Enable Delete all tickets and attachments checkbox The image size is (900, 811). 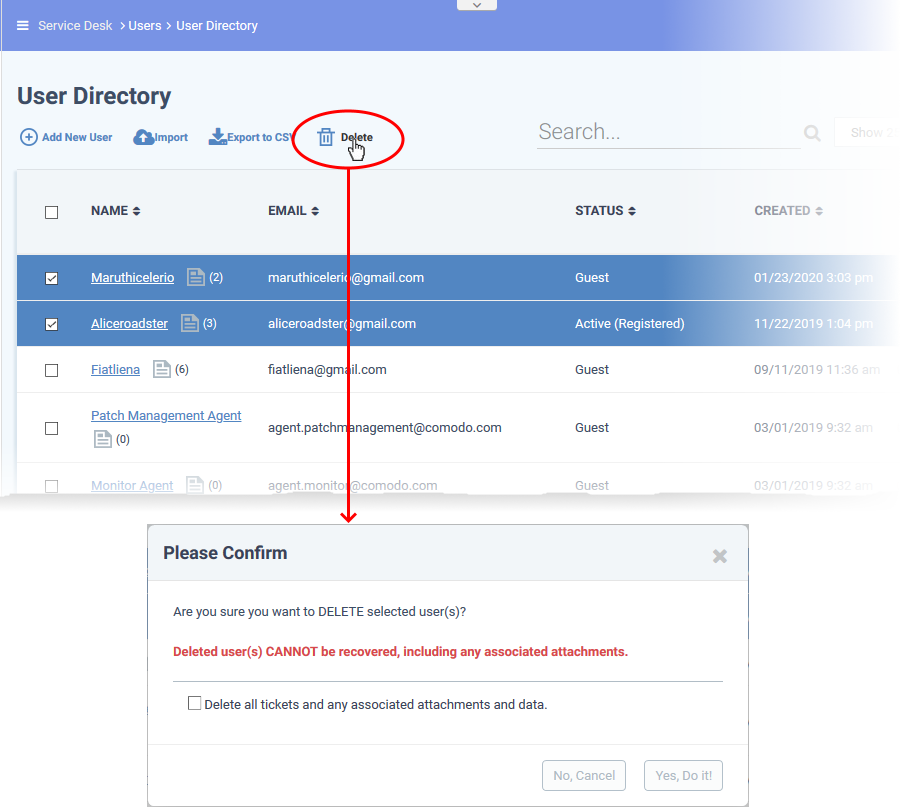(x=195, y=703)
